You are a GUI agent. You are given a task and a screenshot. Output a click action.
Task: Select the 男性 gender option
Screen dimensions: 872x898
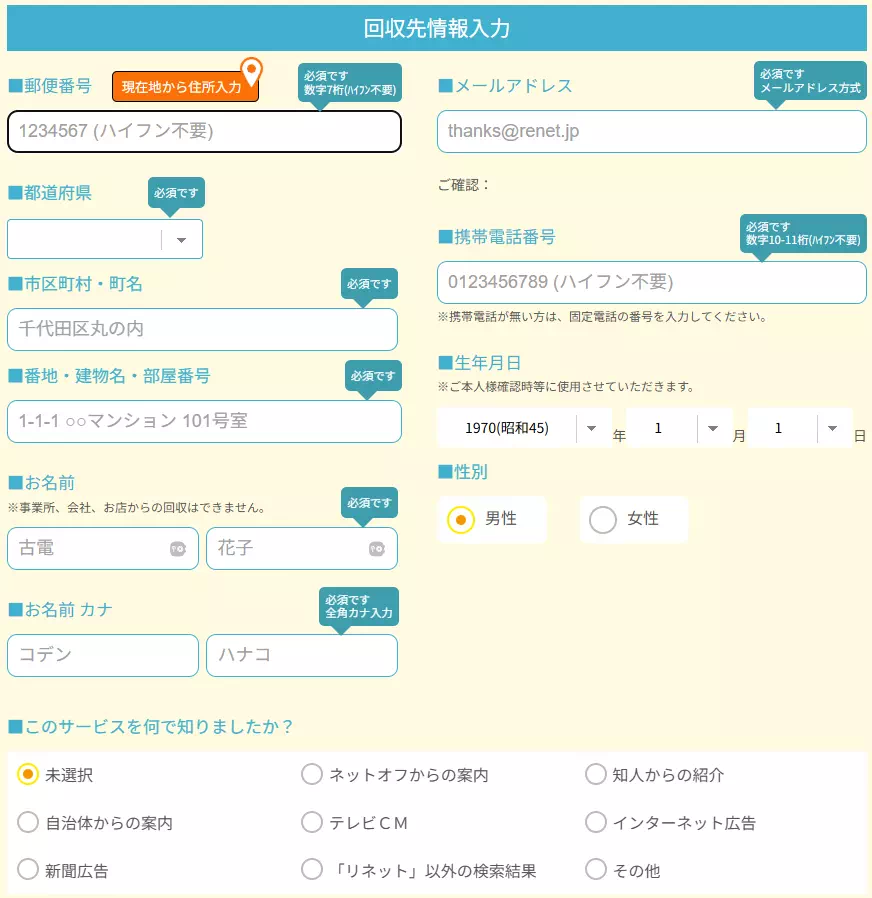pyautogui.click(x=461, y=520)
